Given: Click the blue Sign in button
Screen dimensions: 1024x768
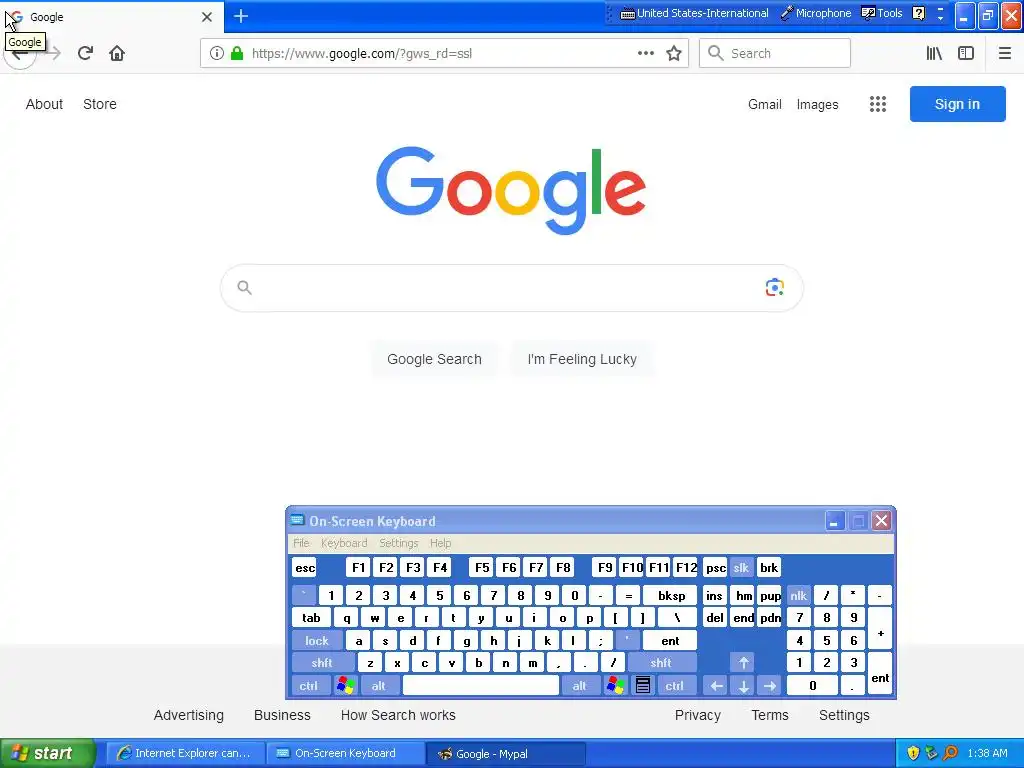Looking at the screenshot, I should (x=957, y=104).
